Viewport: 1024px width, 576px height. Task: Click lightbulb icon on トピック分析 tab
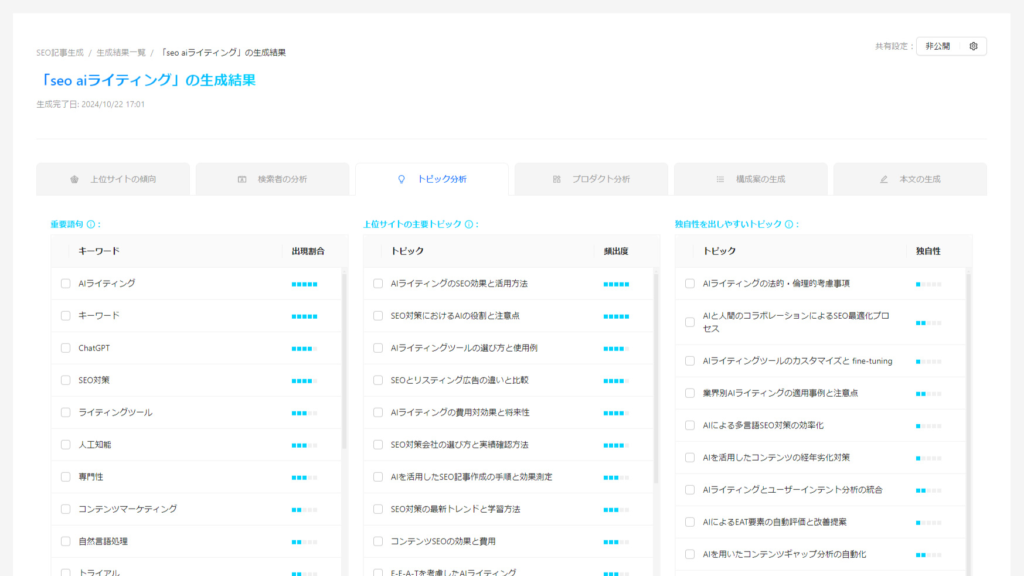(402, 179)
